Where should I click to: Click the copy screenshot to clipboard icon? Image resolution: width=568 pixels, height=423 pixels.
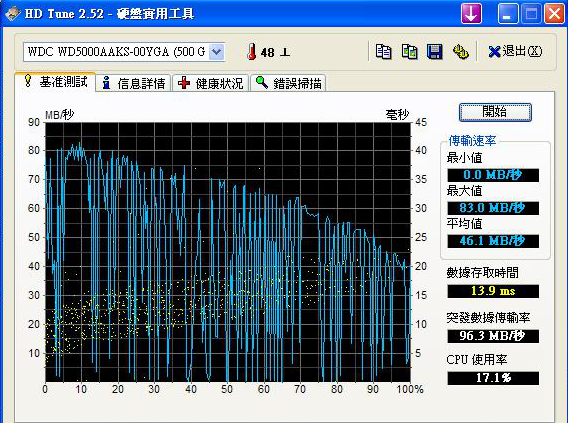(x=409, y=52)
